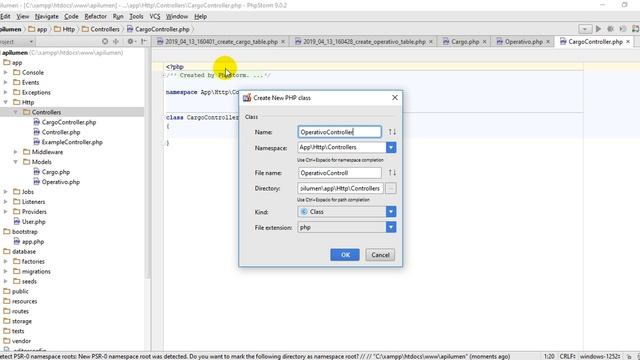The height and width of the screenshot is (360, 640).
Task: Focus the class Name input field
Action: coord(340,132)
